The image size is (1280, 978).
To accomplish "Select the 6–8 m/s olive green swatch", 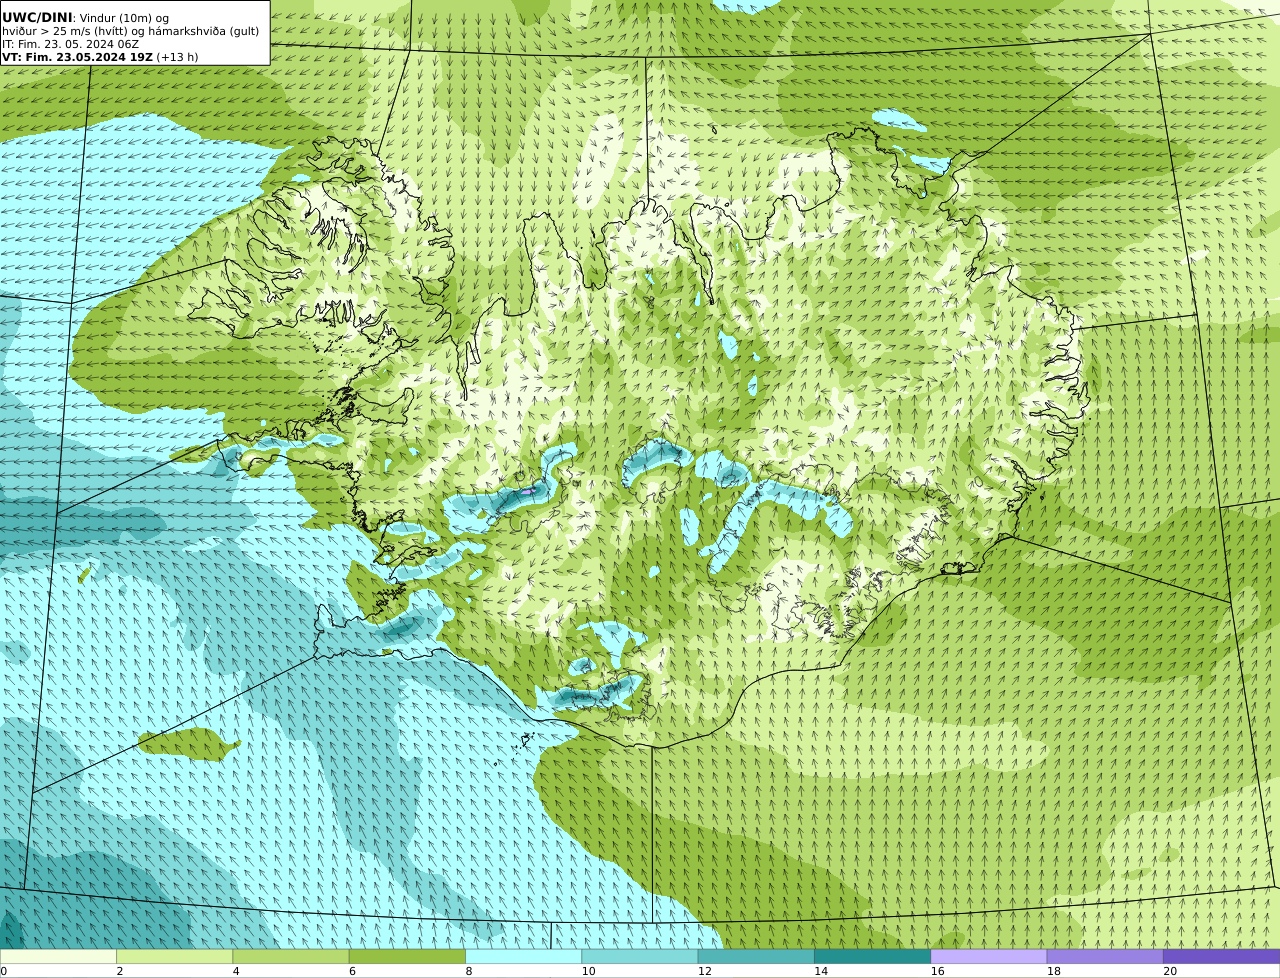I will click(407, 956).
